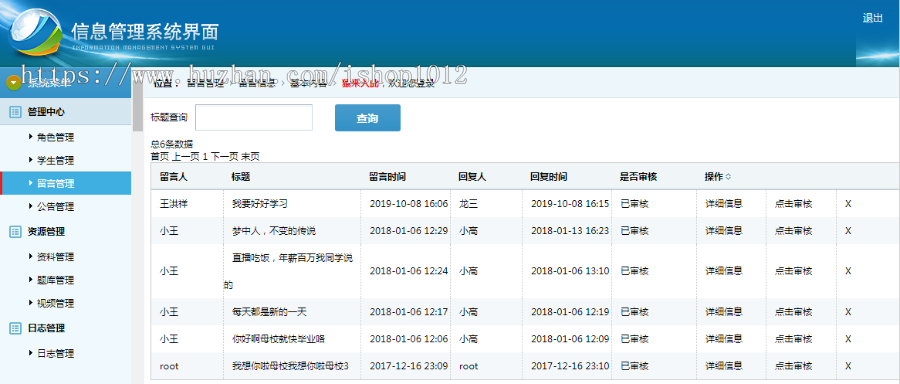Delete the root row with X

point(848,366)
